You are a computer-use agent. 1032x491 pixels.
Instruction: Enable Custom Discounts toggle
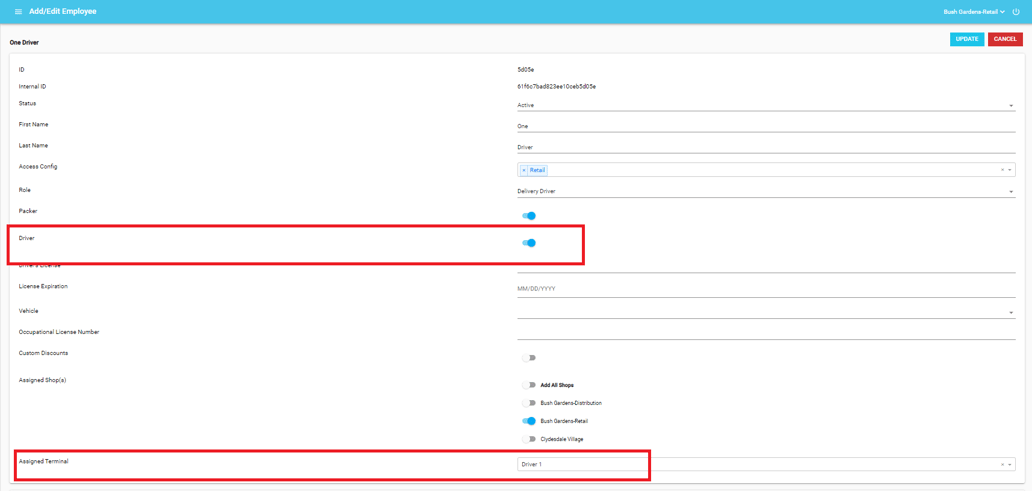tap(529, 358)
